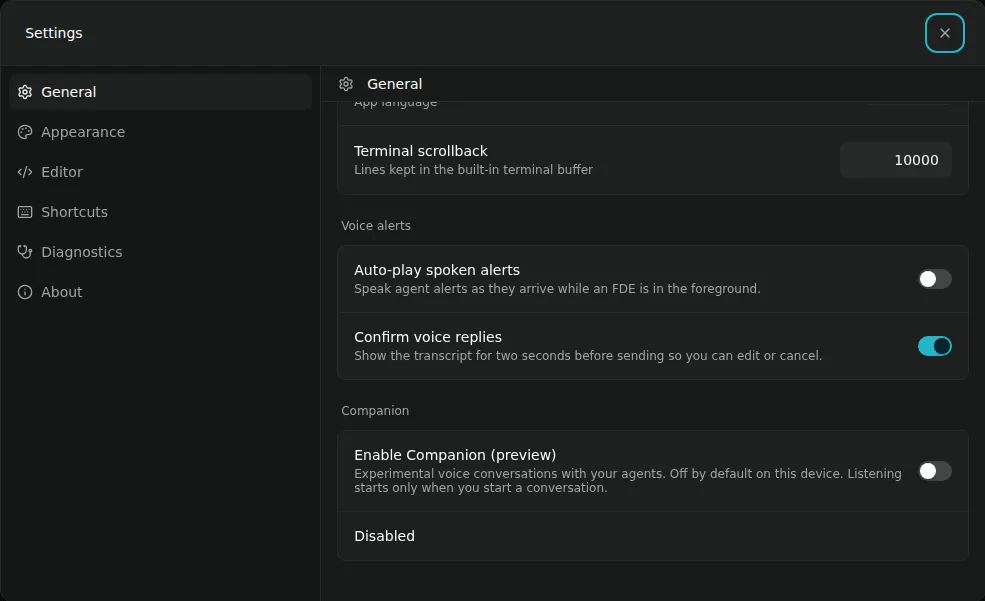Go to the Editor settings section
This screenshot has height=601, width=985.
[161, 172]
